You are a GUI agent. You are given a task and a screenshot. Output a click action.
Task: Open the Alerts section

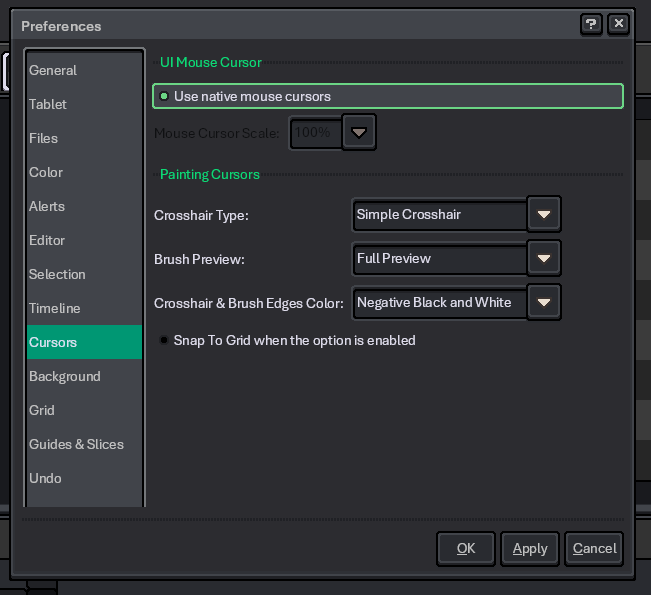click(47, 207)
